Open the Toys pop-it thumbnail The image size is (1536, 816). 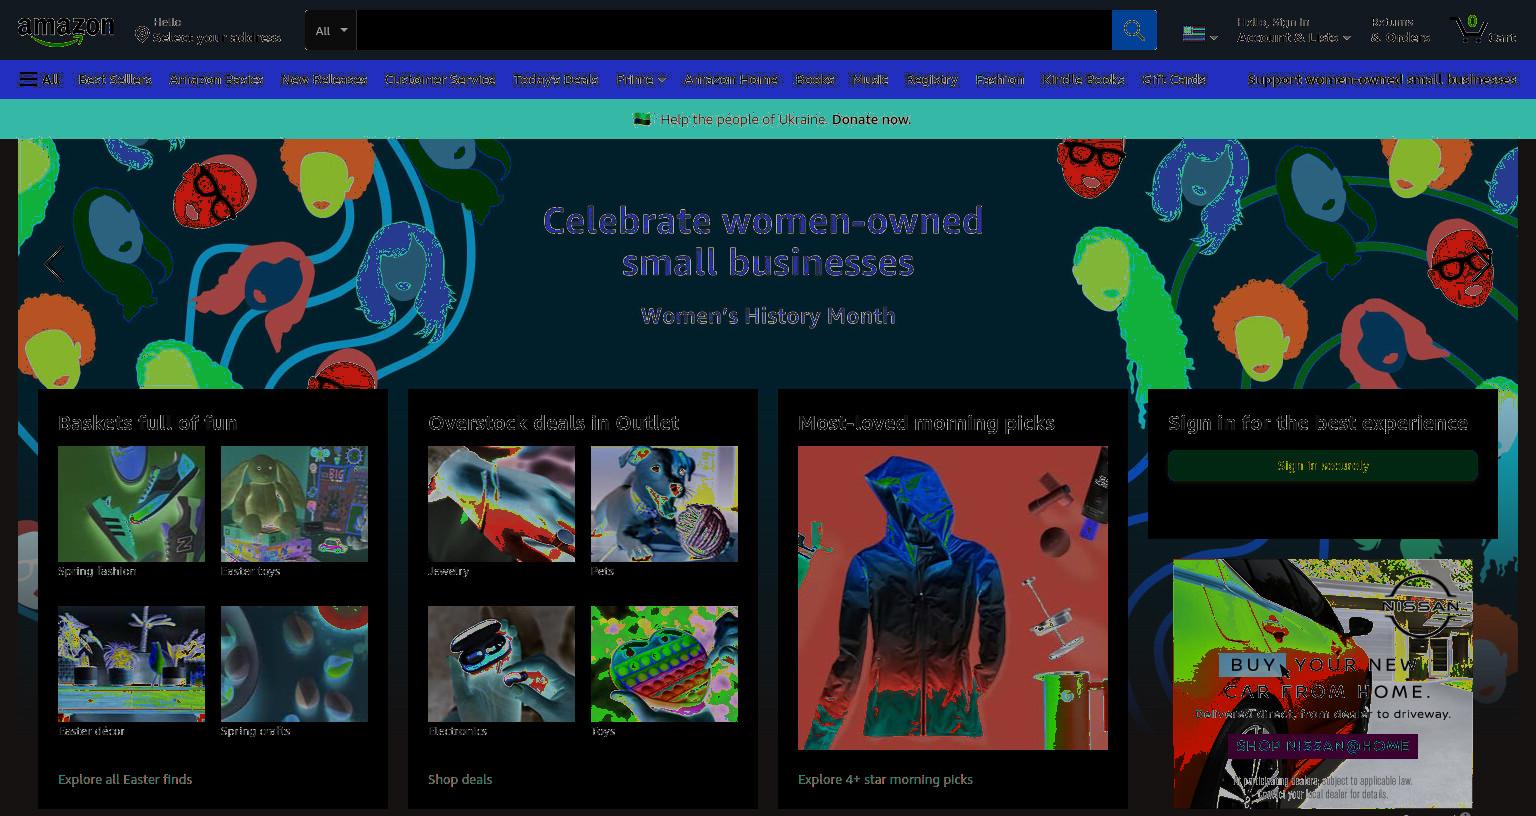pyautogui.click(x=664, y=664)
